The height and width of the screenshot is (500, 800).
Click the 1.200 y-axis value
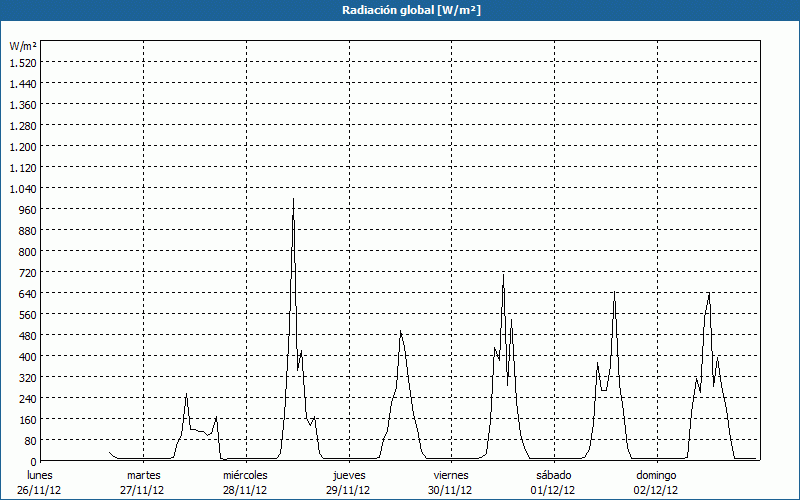[x=23, y=146]
